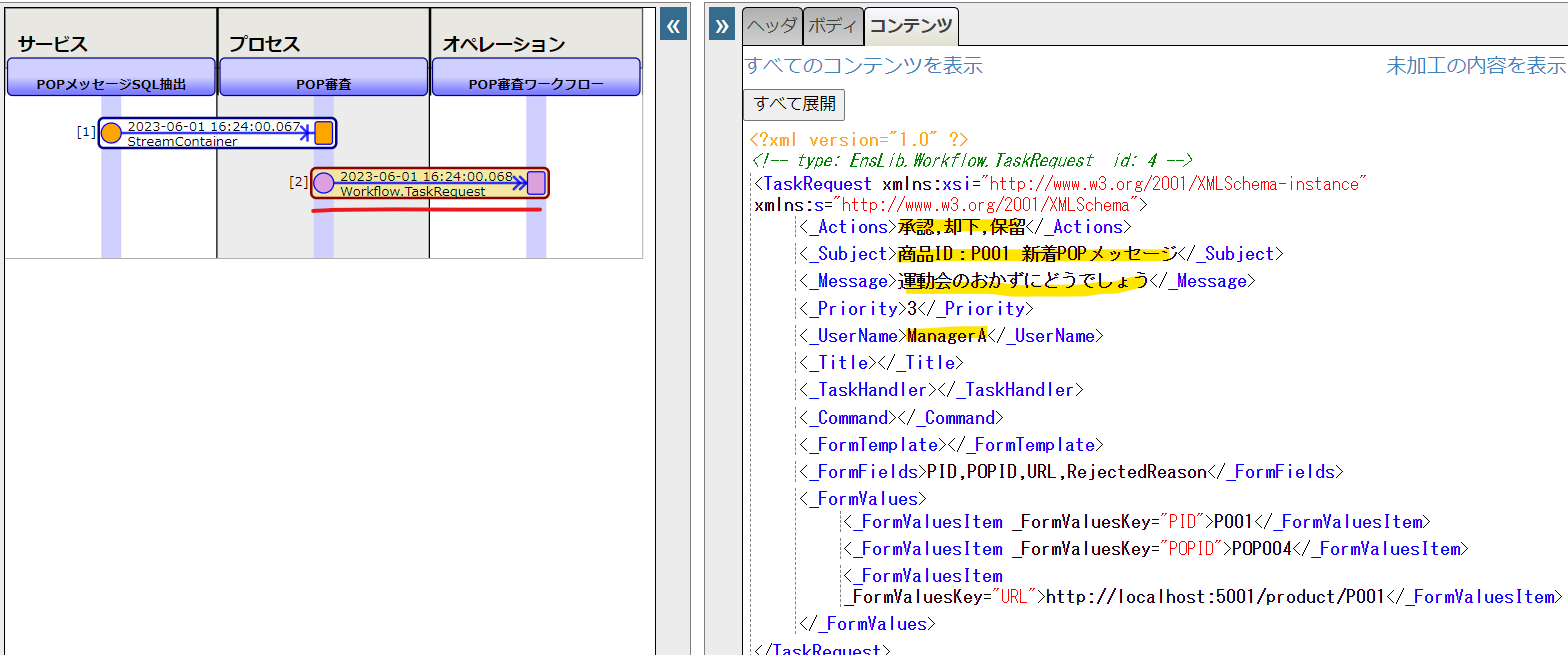Image resolution: width=1568 pixels, height=655 pixels.
Task: Switch to the ヘッダ tab
Action: click(x=771, y=27)
